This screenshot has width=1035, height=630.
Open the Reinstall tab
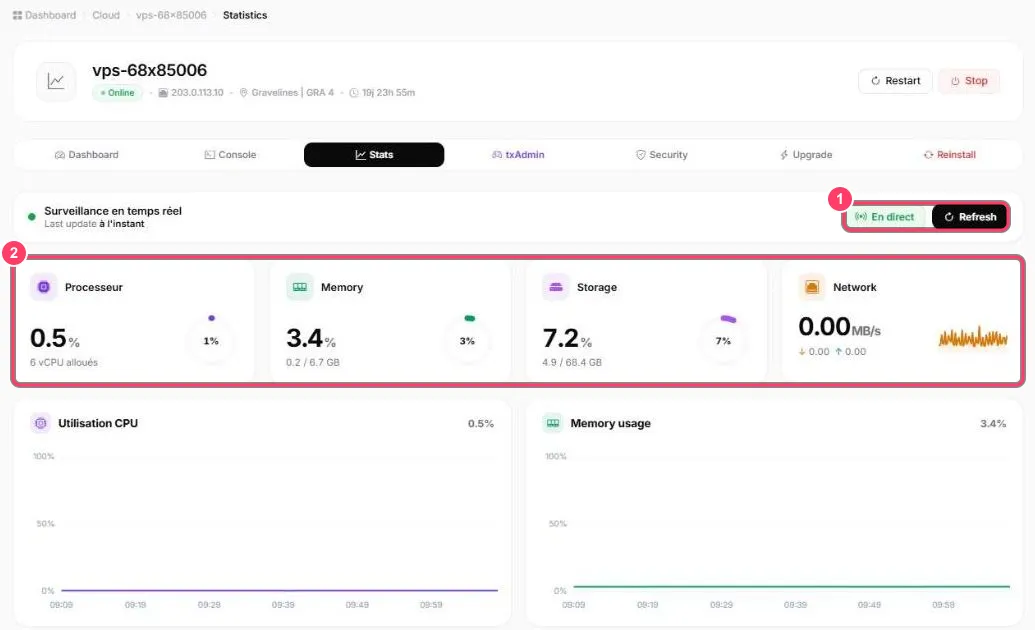point(949,155)
